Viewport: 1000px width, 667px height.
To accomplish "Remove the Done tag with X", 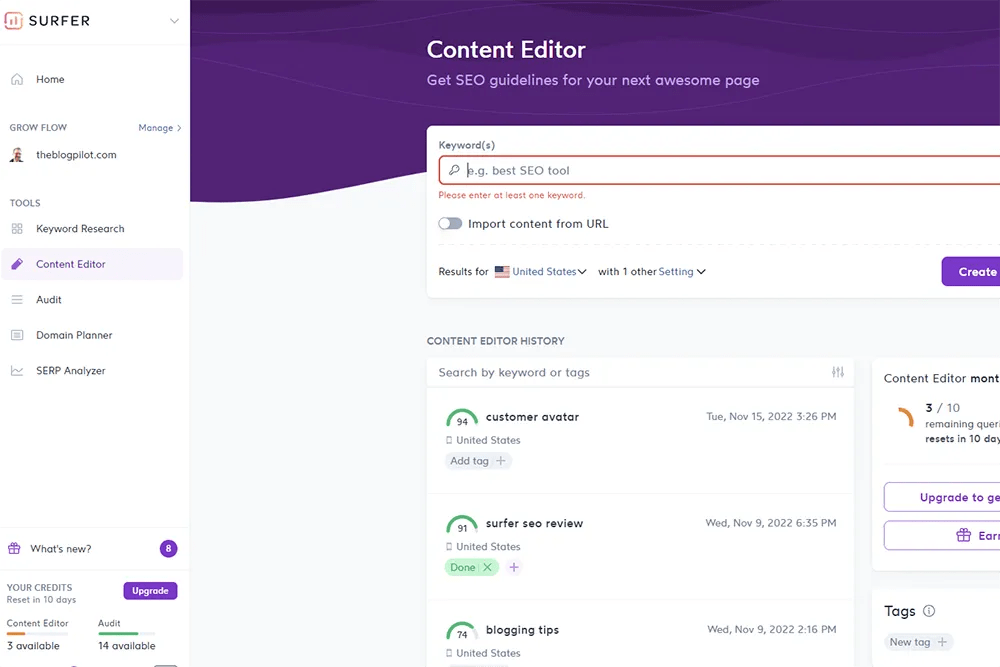I will tap(487, 567).
